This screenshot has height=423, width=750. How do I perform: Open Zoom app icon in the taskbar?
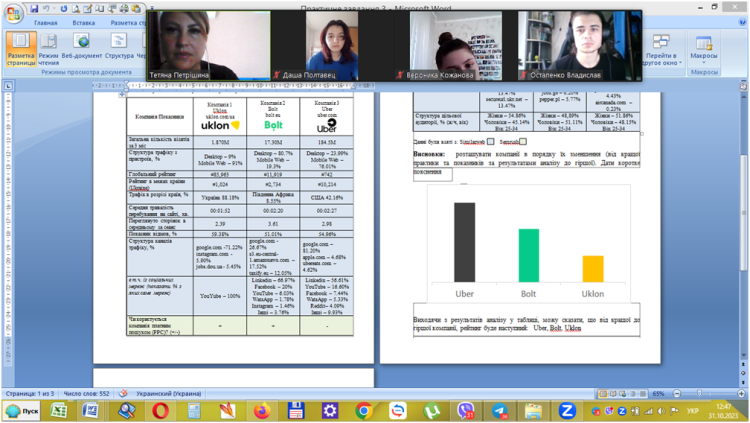(565, 410)
